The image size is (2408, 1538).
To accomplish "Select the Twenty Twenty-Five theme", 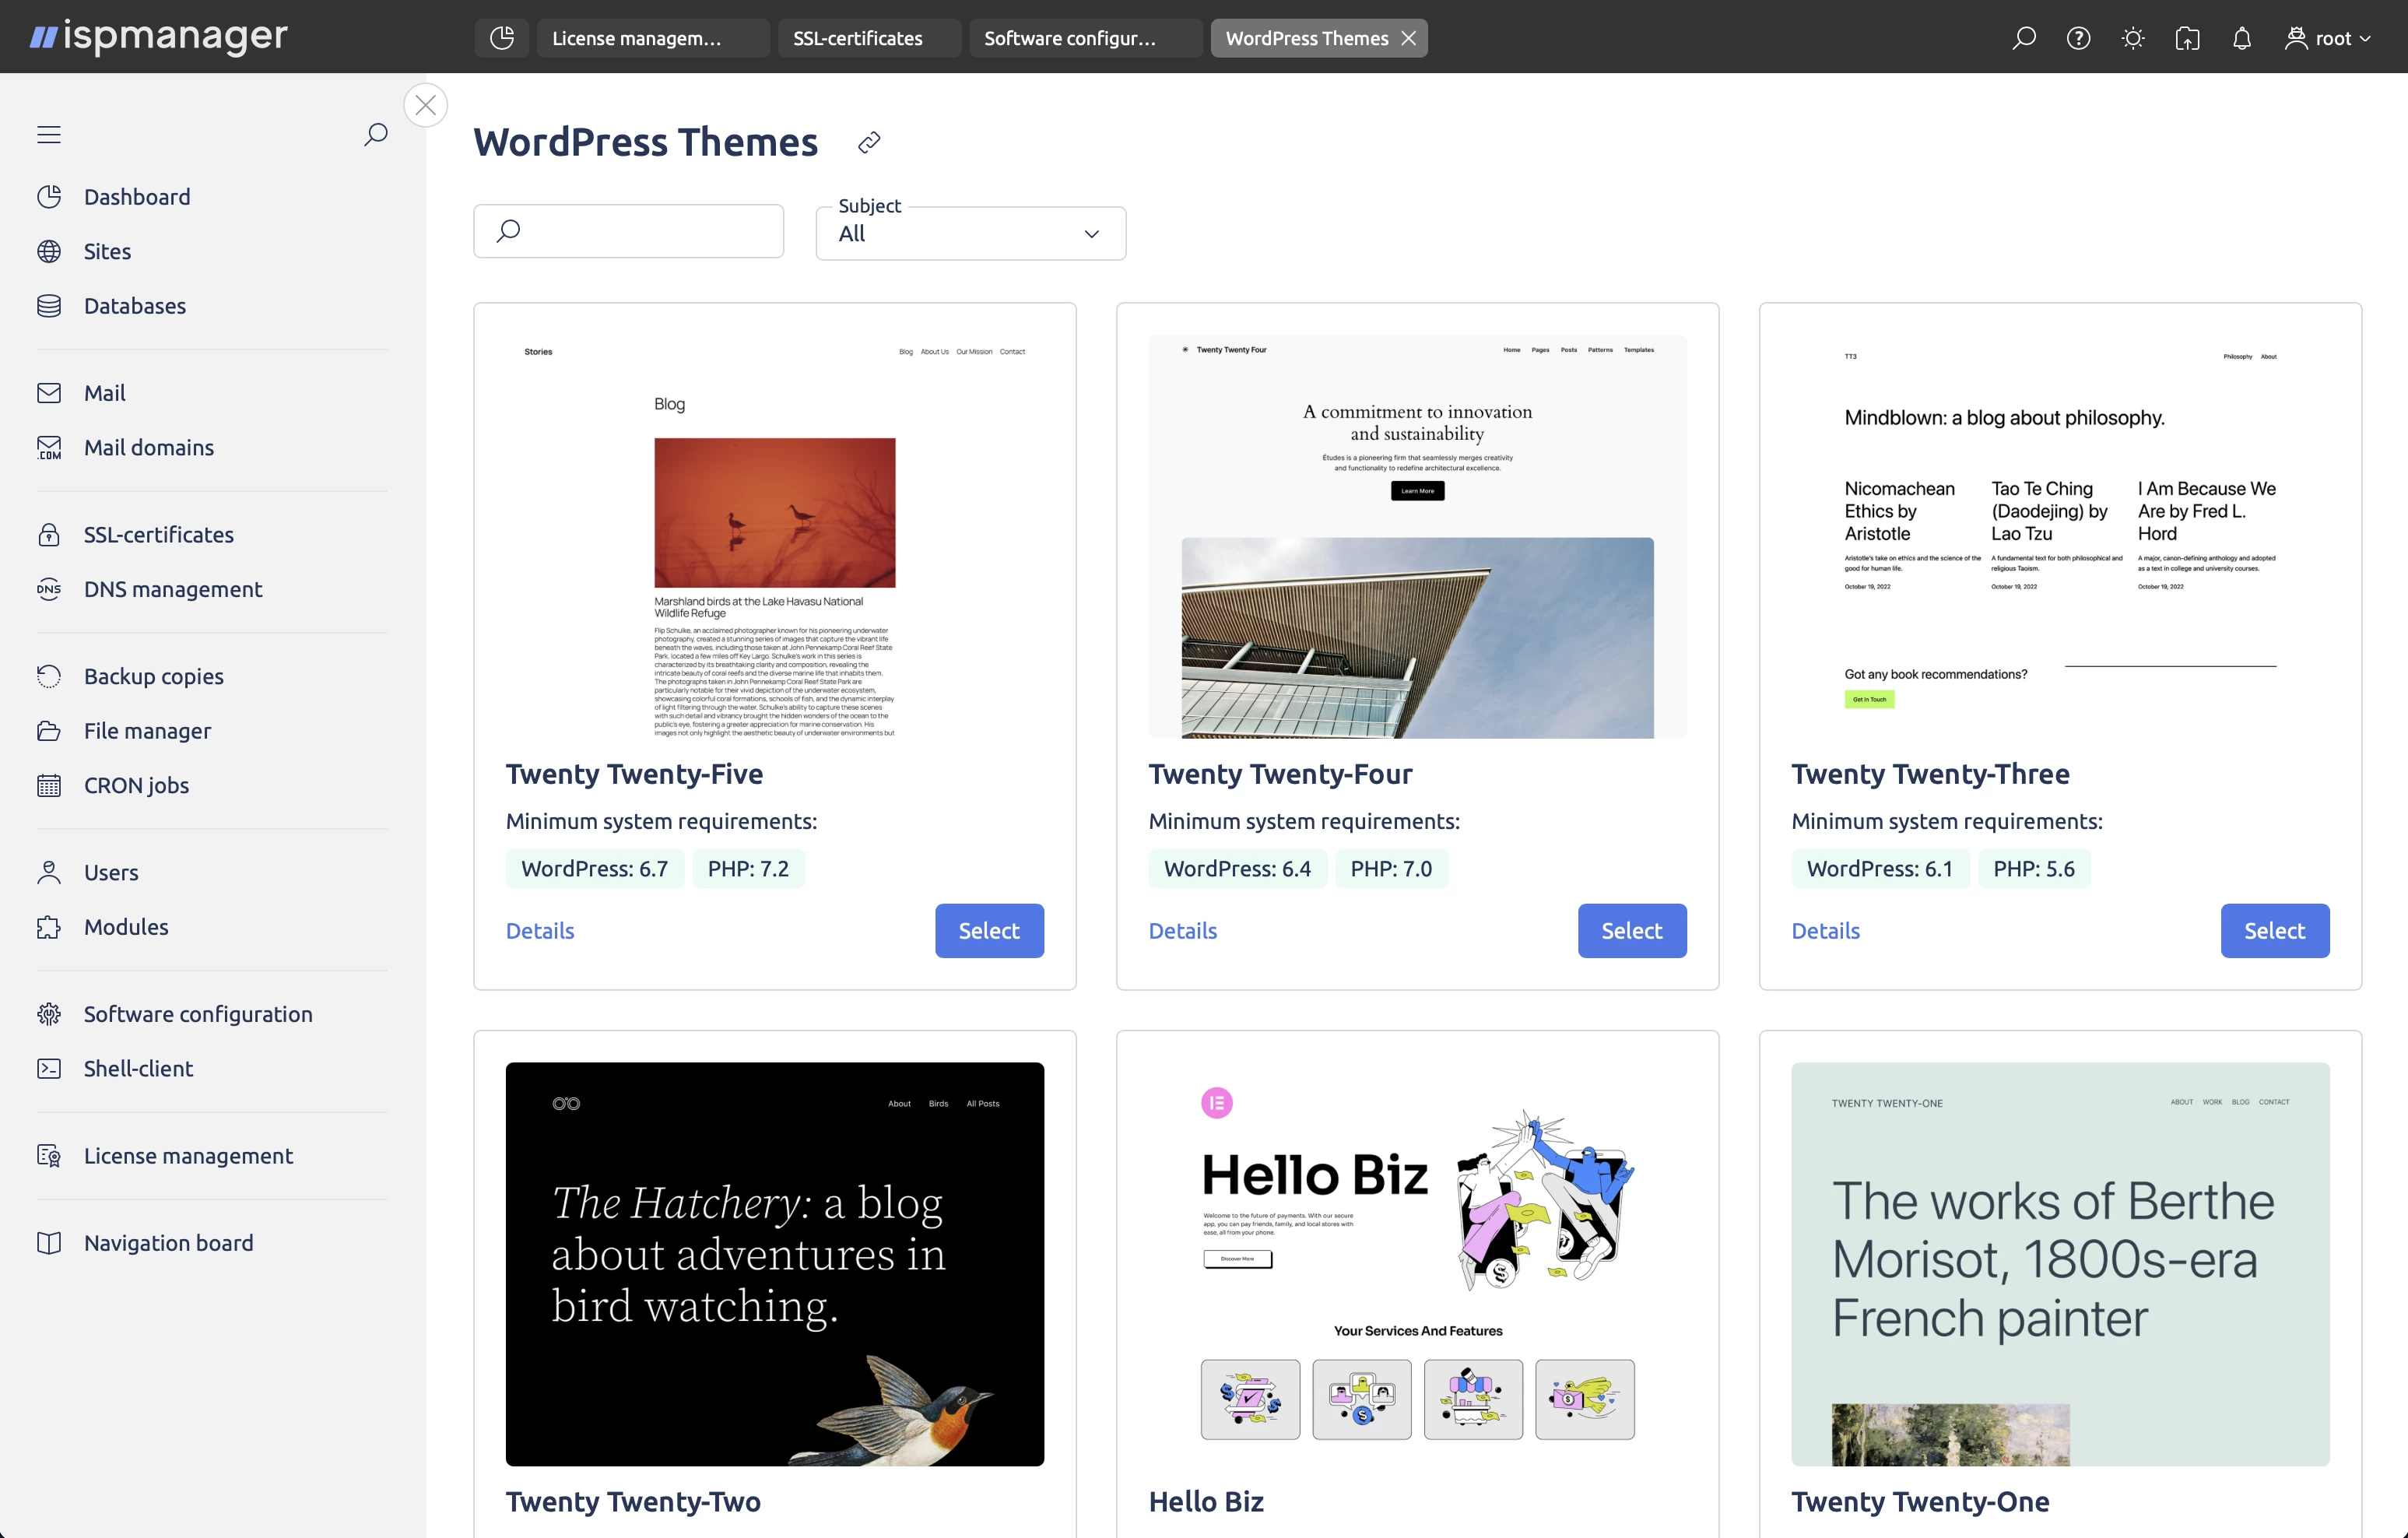I will (x=989, y=931).
